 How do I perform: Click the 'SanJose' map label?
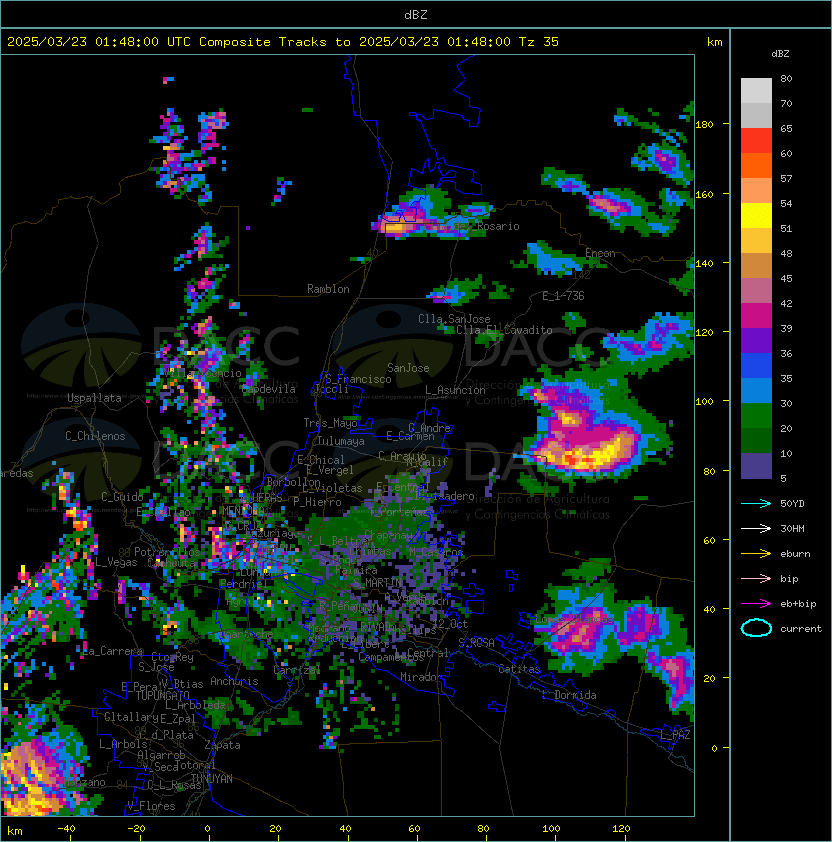coord(408,368)
